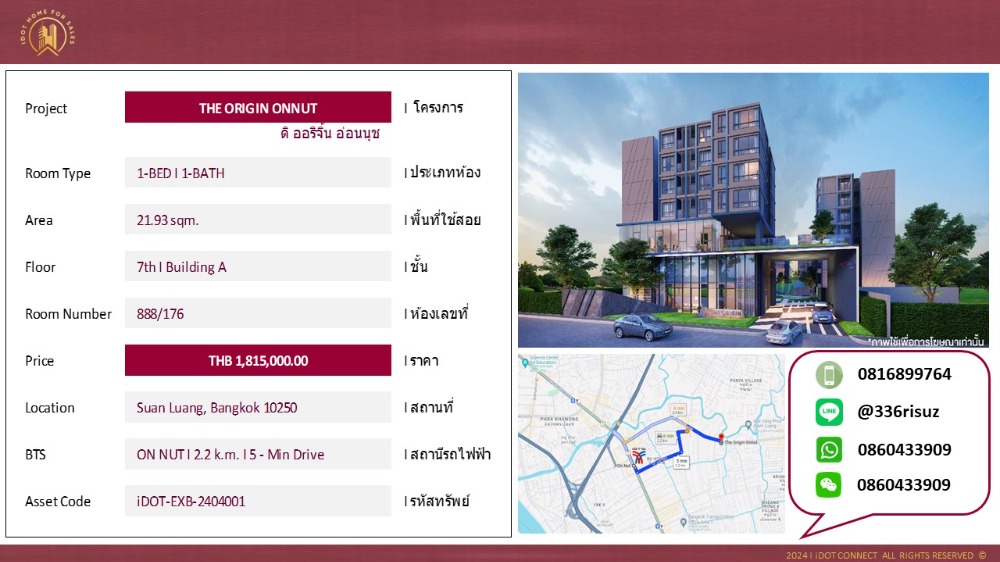The image size is (1000, 562).
Task: Click the Price label
Action: 40,360
